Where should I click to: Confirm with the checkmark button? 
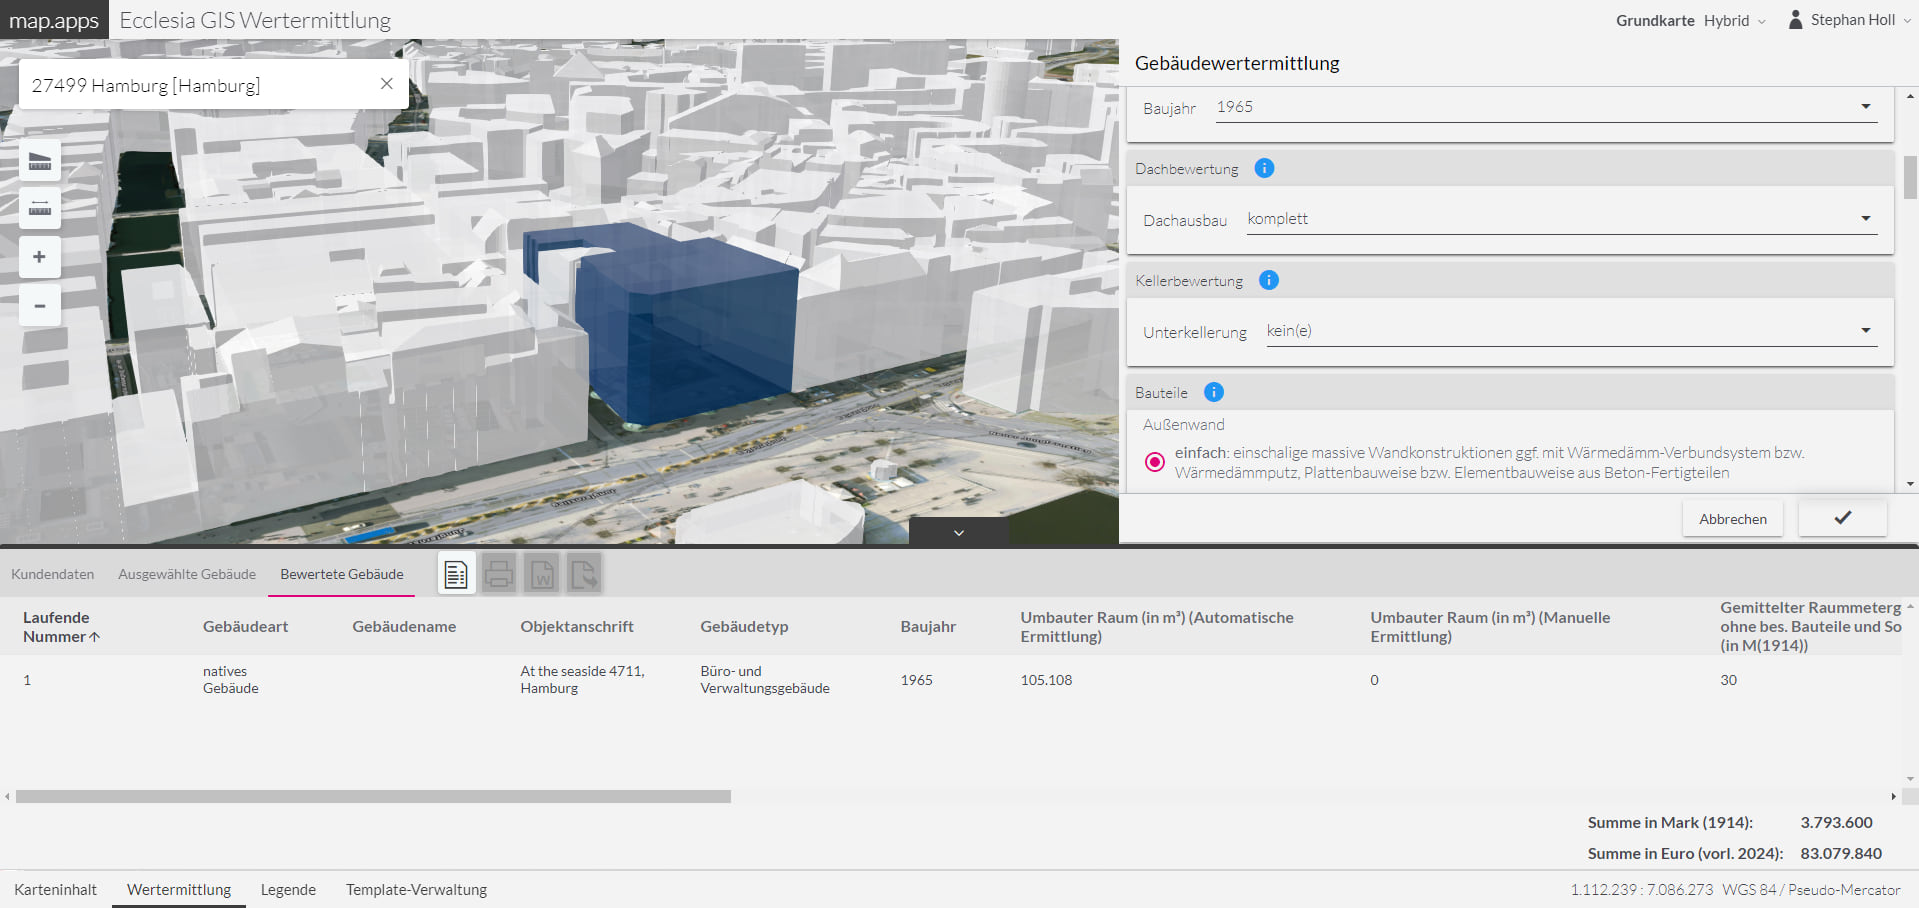(x=1841, y=518)
